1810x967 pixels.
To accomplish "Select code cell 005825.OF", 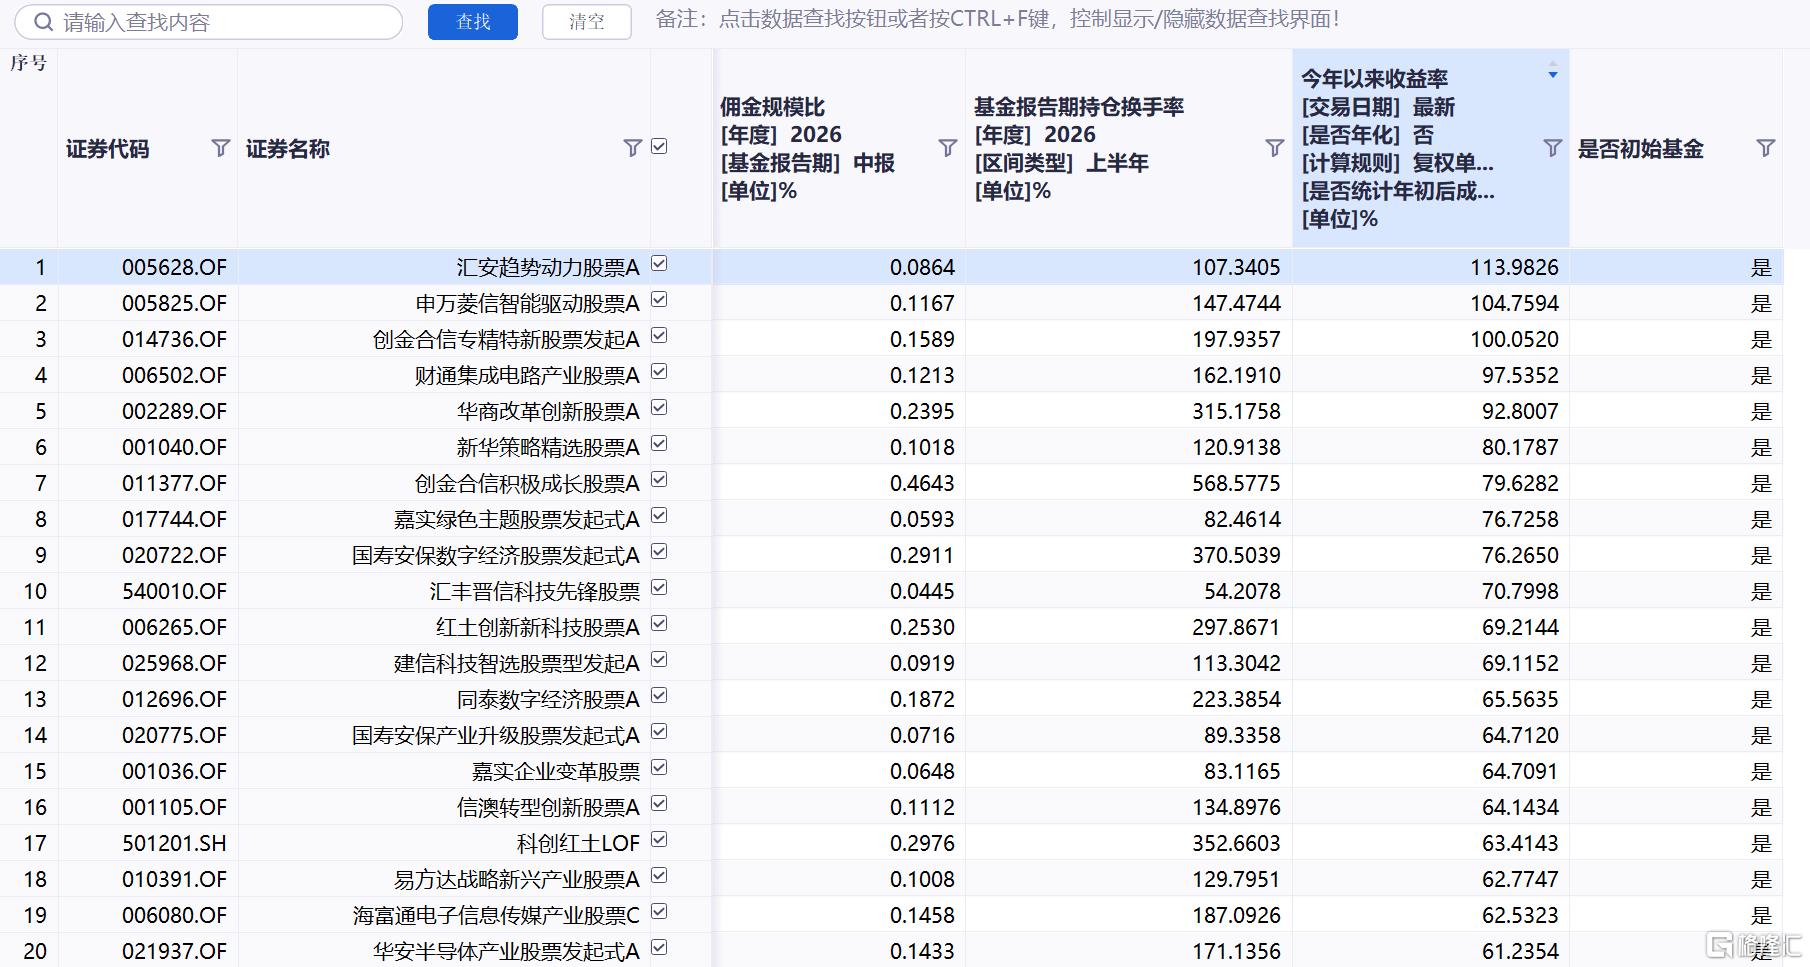I will coord(174,304).
